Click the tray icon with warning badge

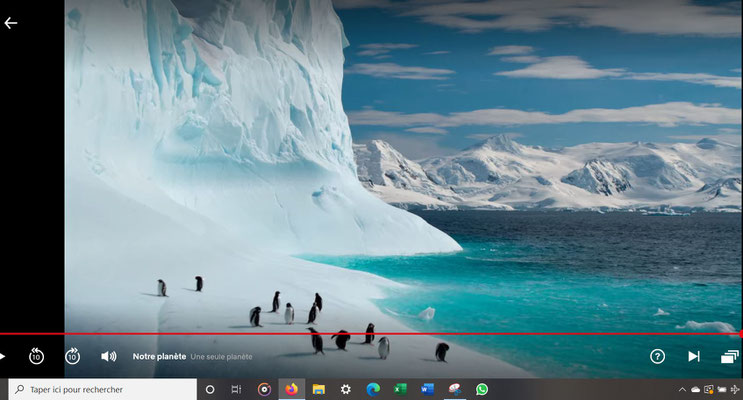[709, 390]
